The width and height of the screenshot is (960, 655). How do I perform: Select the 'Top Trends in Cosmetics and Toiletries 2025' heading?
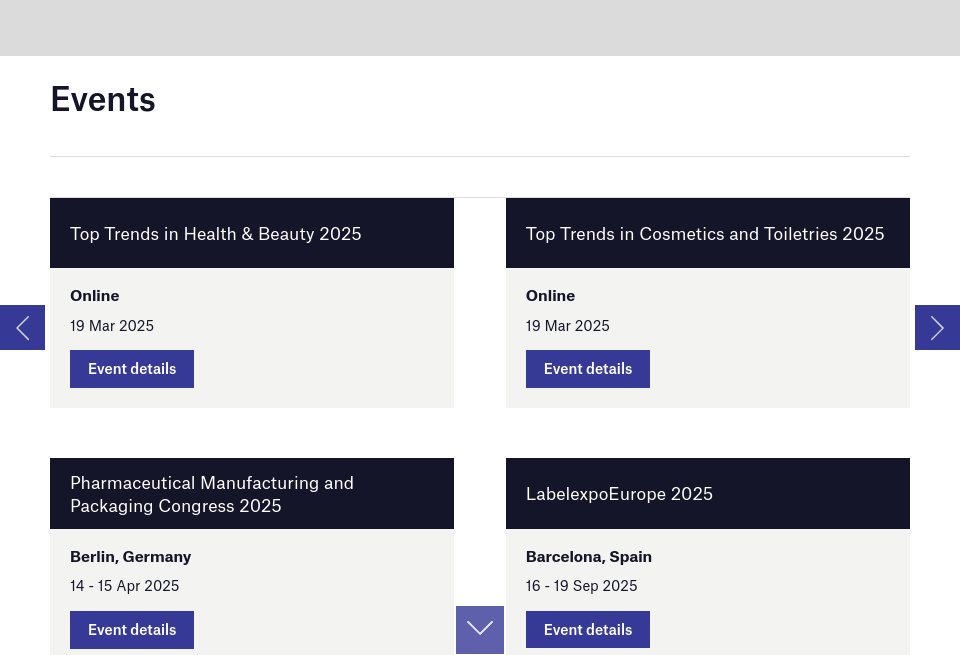point(705,234)
